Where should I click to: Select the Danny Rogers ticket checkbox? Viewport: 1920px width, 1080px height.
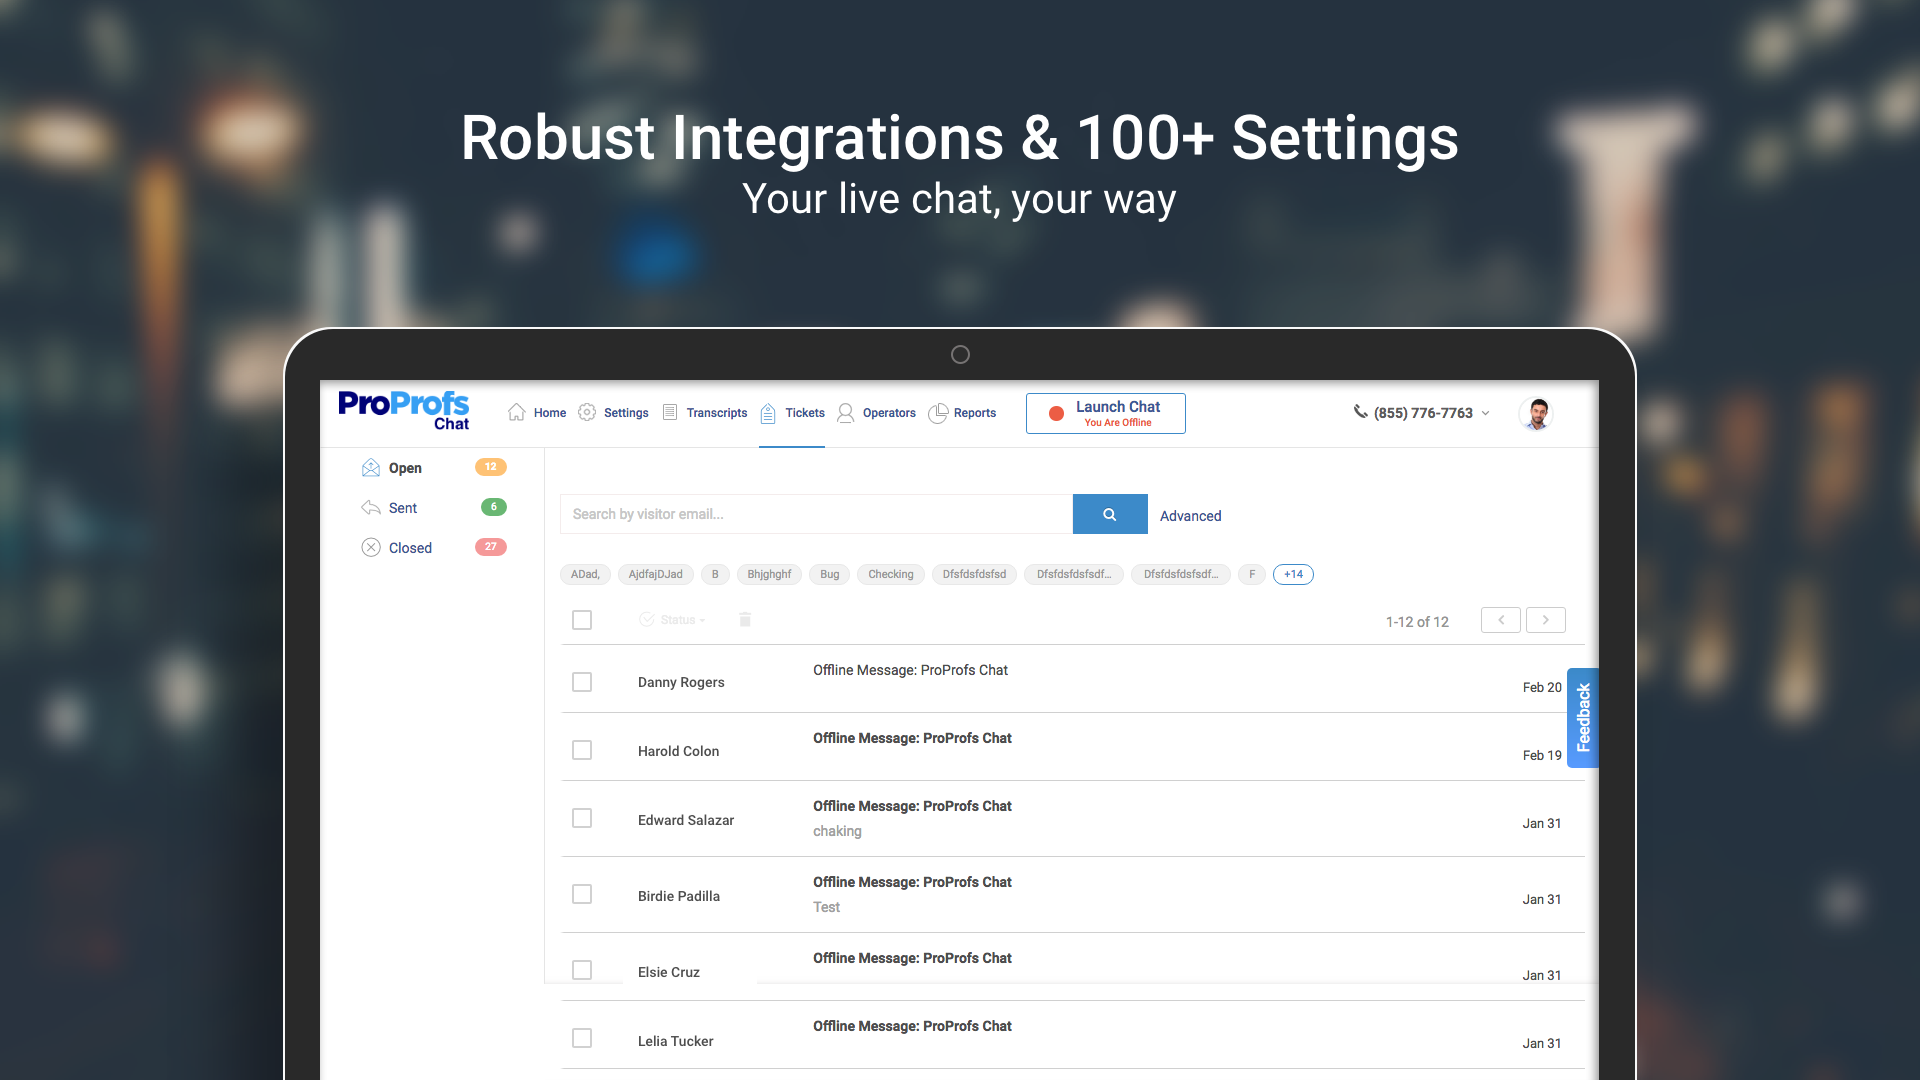(x=582, y=682)
